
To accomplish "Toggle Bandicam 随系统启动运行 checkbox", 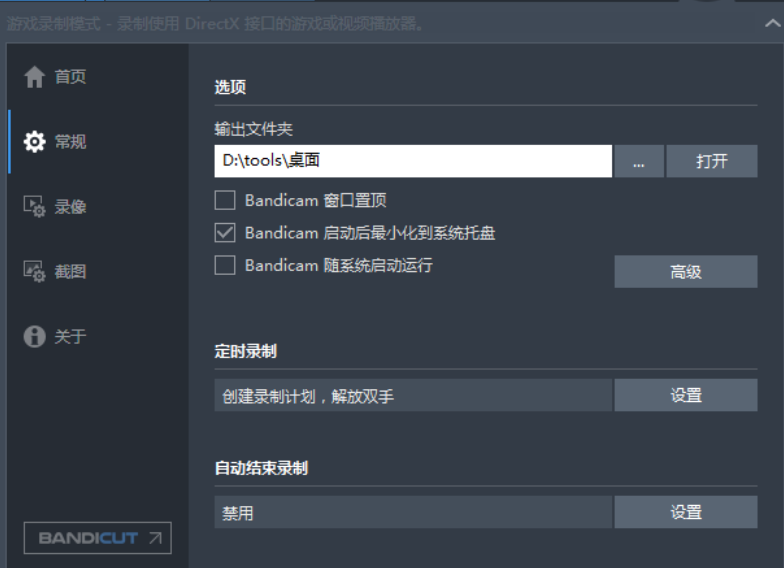I will pyautogui.click(x=225, y=265).
